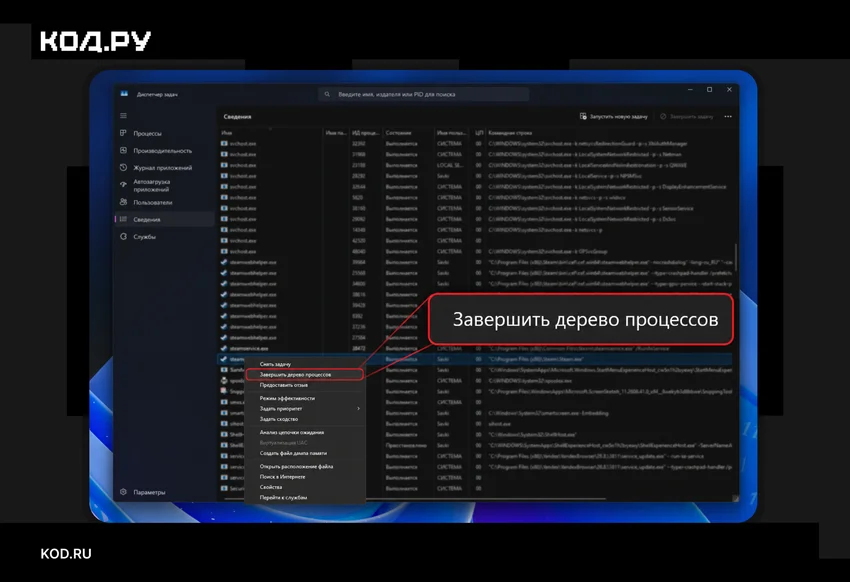Select the Приостановлено status cell
850x582 pixels.
pos(406,445)
